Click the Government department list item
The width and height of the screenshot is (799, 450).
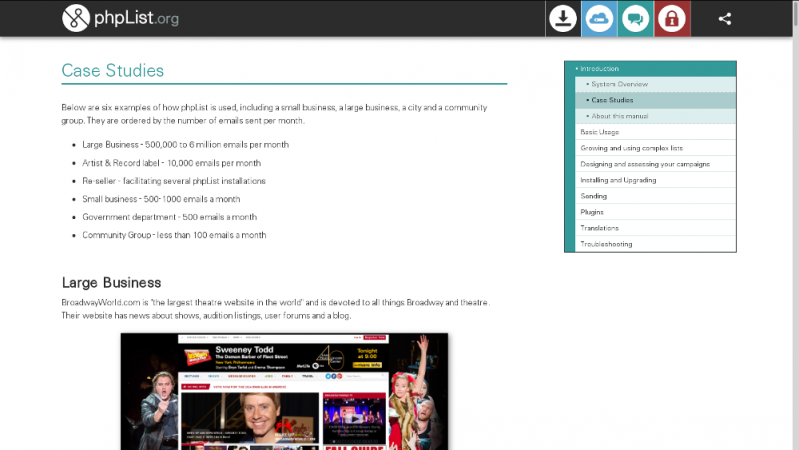click(170, 217)
